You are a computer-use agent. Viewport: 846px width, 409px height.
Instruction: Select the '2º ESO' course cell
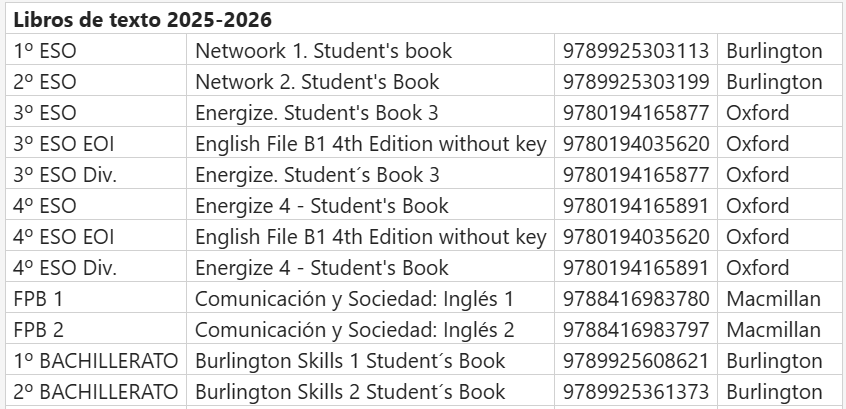click(45, 82)
